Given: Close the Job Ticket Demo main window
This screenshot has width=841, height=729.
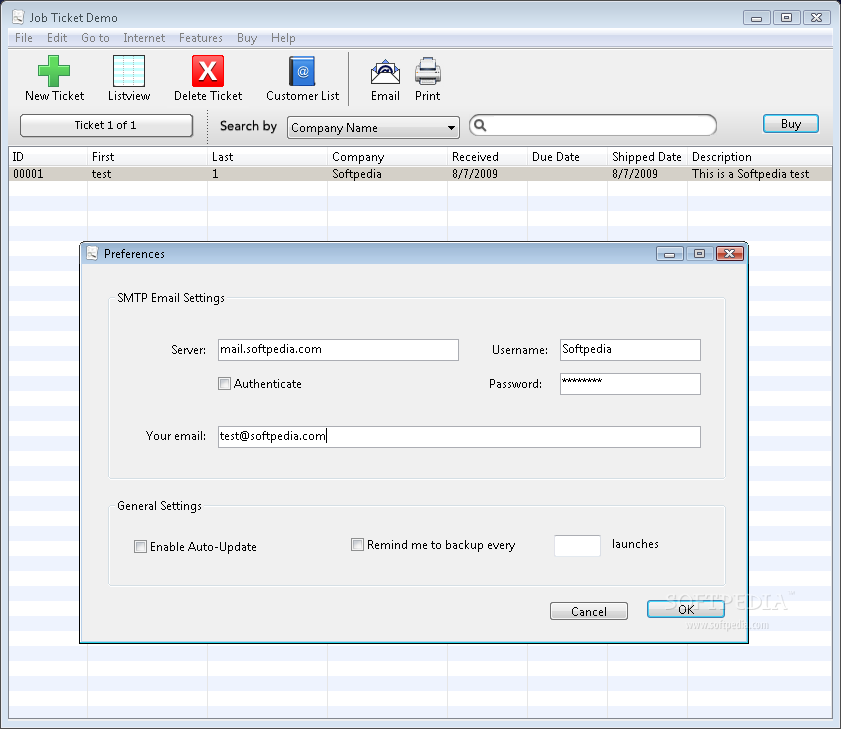Looking at the screenshot, I should point(817,18).
